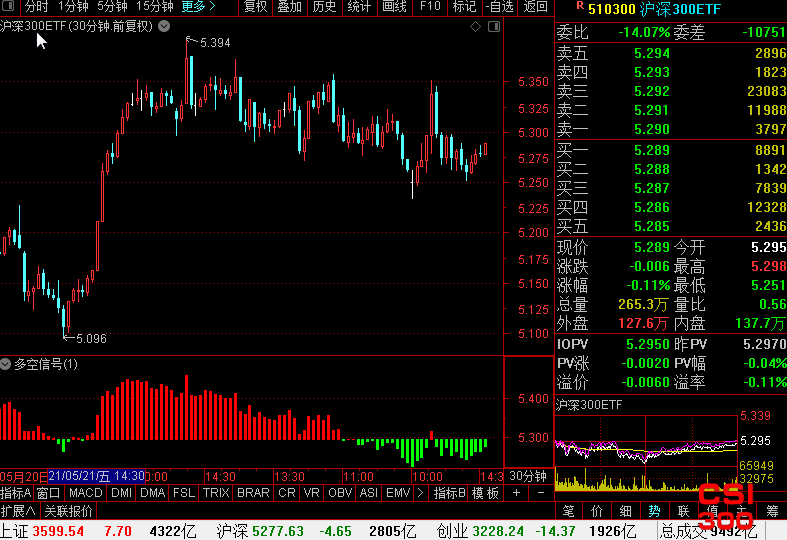
Task: Show more indicators with the > arrow
Action: [x=420, y=493]
